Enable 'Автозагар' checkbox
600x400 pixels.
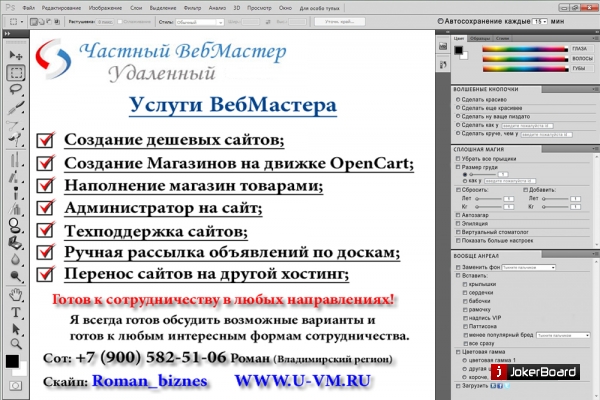(x=458, y=215)
